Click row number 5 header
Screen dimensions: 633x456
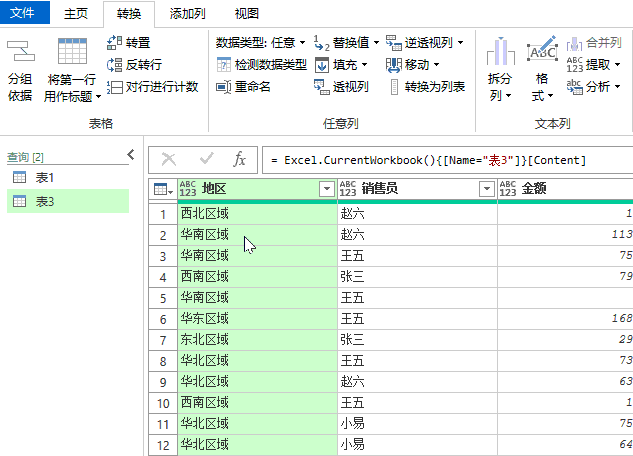(x=163, y=298)
